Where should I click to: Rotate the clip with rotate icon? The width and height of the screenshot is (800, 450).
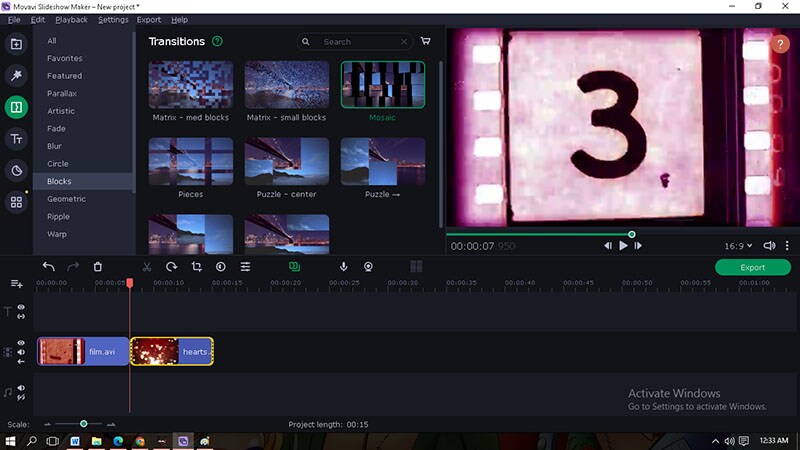[171, 266]
